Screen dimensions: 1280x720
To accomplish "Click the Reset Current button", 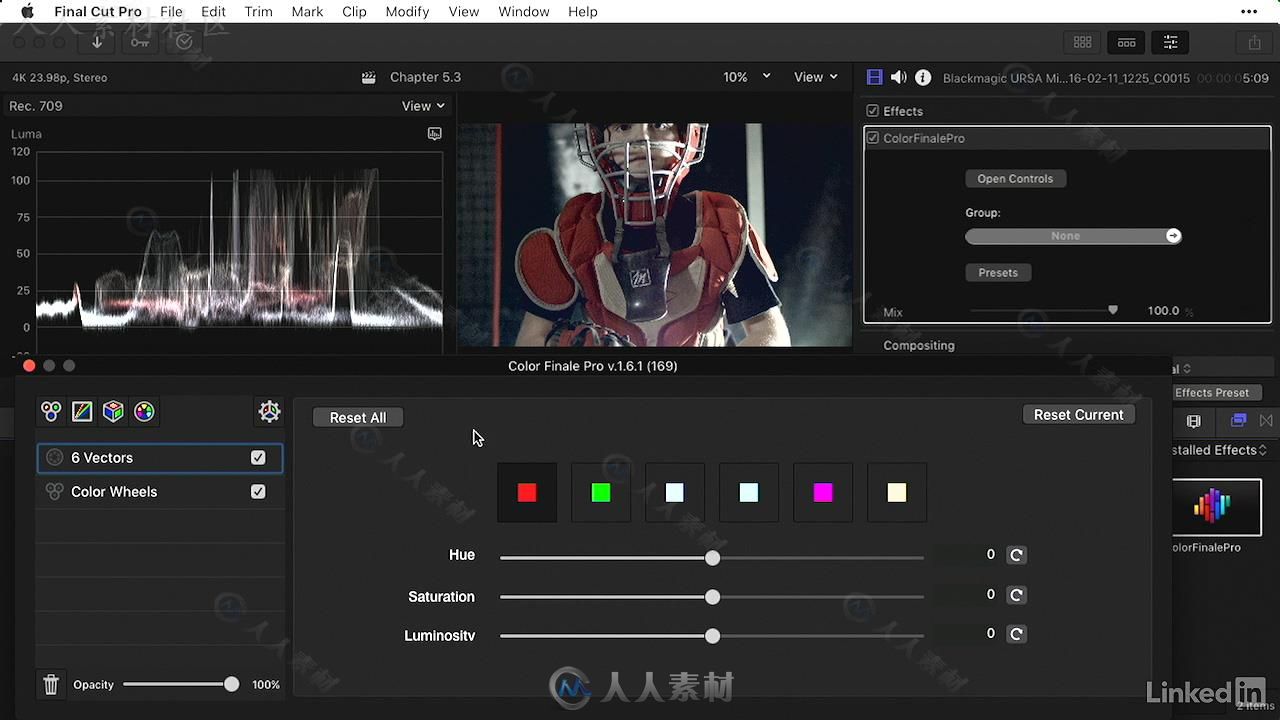I will click(x=1078, y=414).
